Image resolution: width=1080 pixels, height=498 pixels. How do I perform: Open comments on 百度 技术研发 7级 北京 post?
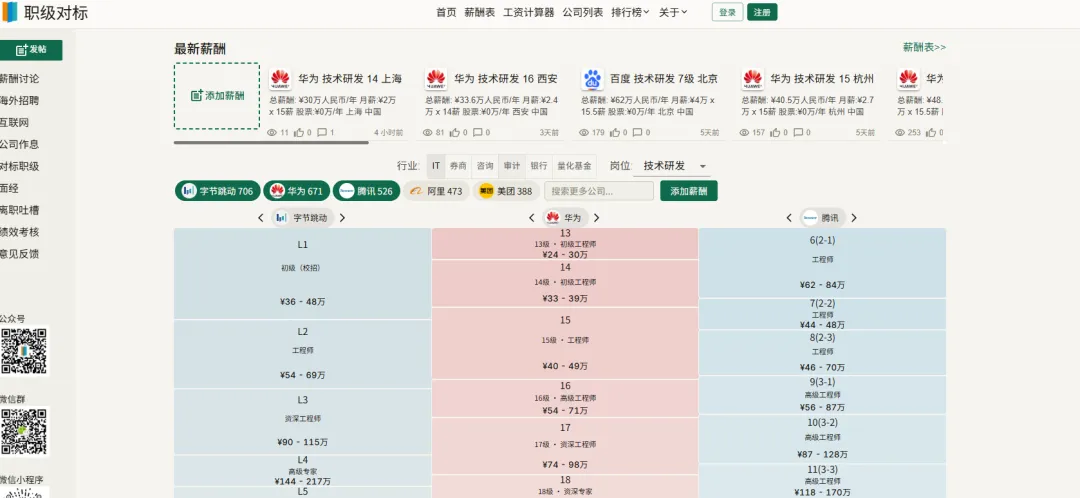pyautogui.click(x=638, y=132)
